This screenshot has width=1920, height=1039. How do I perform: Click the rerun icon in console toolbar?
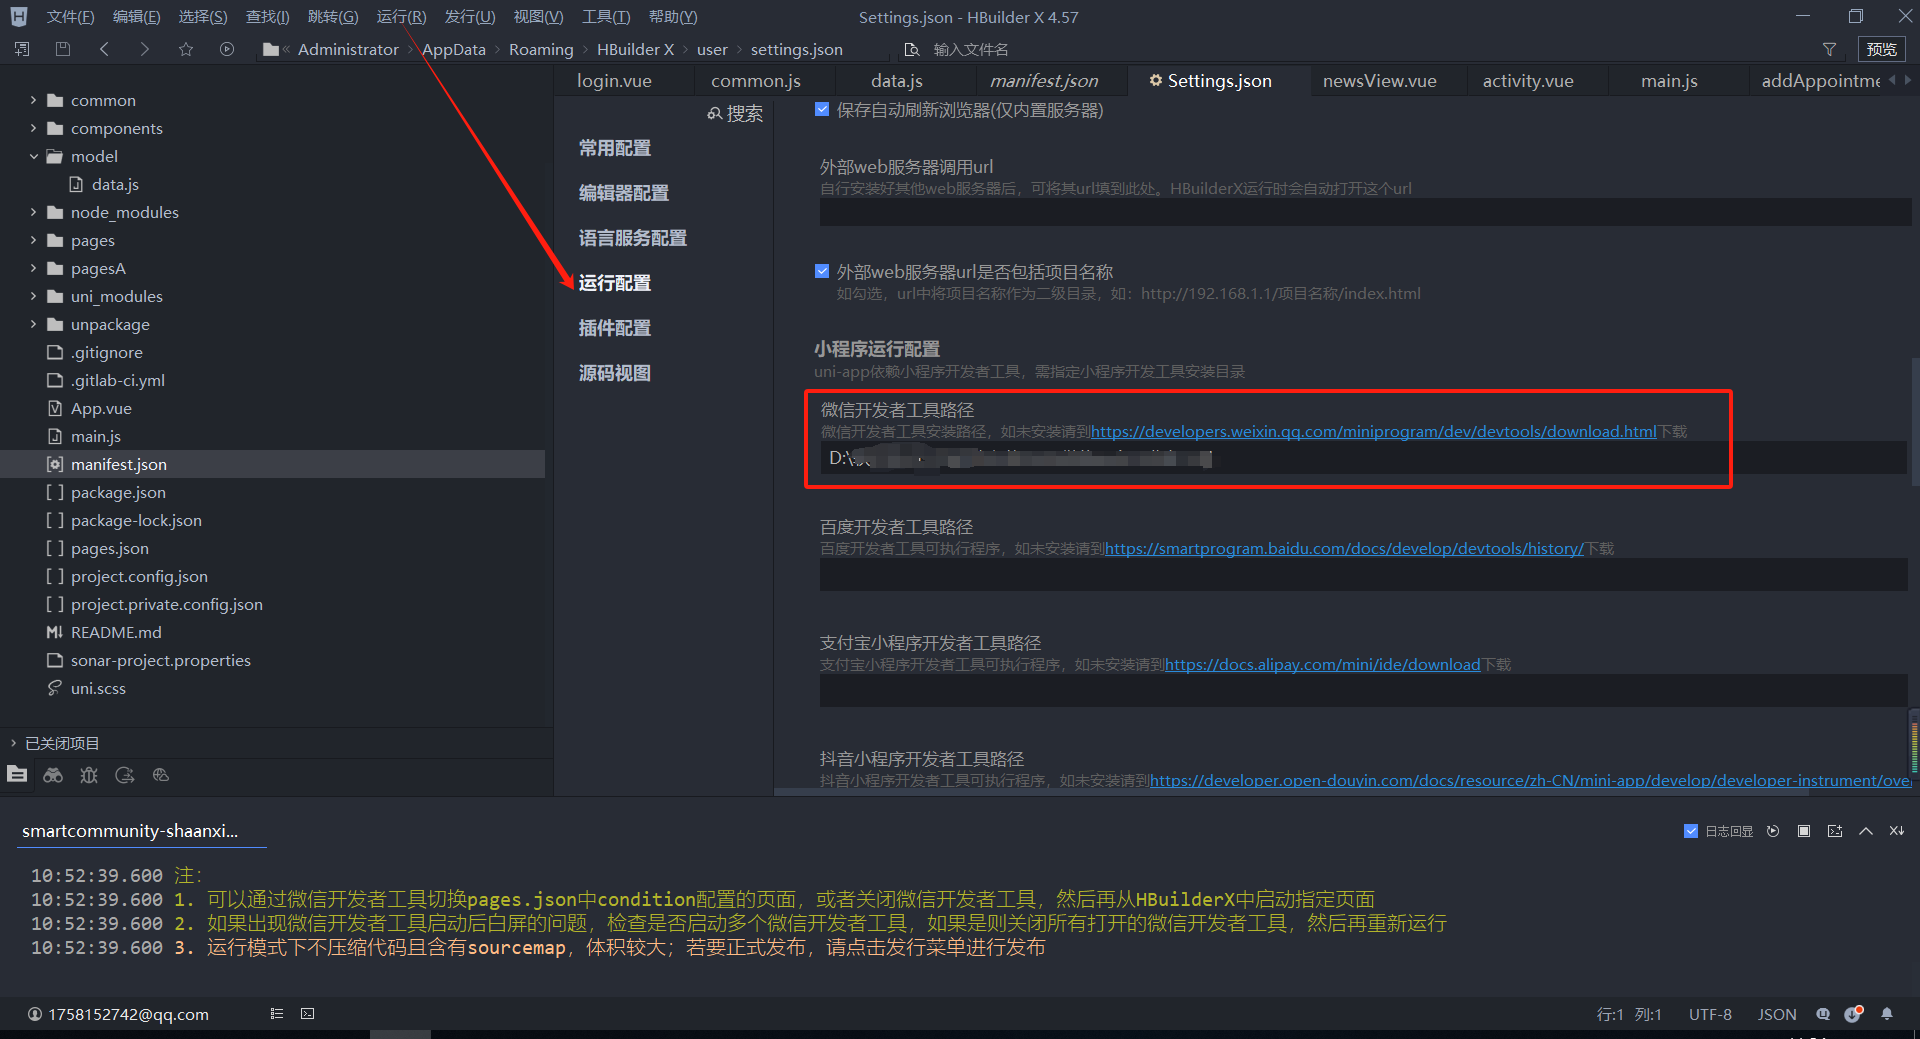[1773, 831]
